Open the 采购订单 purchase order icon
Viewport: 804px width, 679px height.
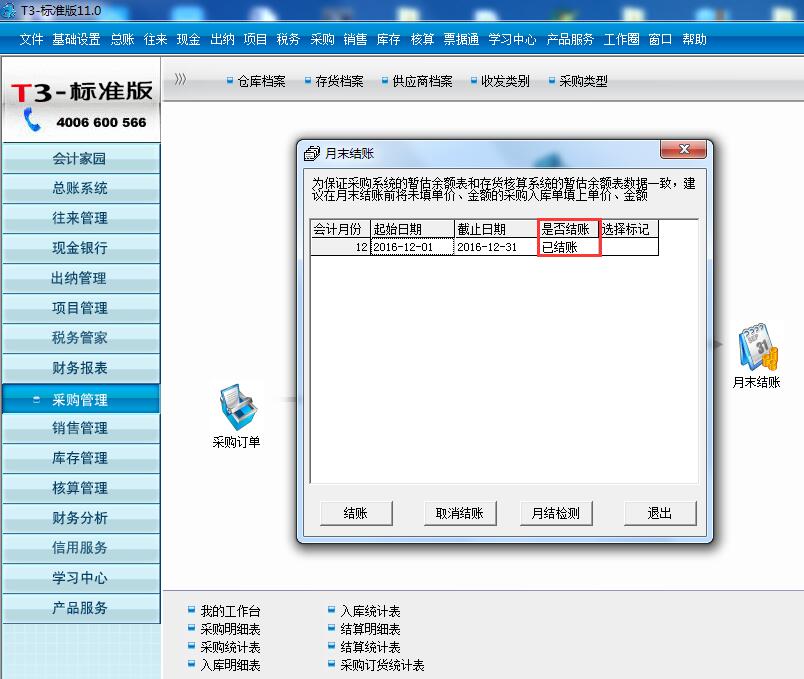tap(236, 410)
